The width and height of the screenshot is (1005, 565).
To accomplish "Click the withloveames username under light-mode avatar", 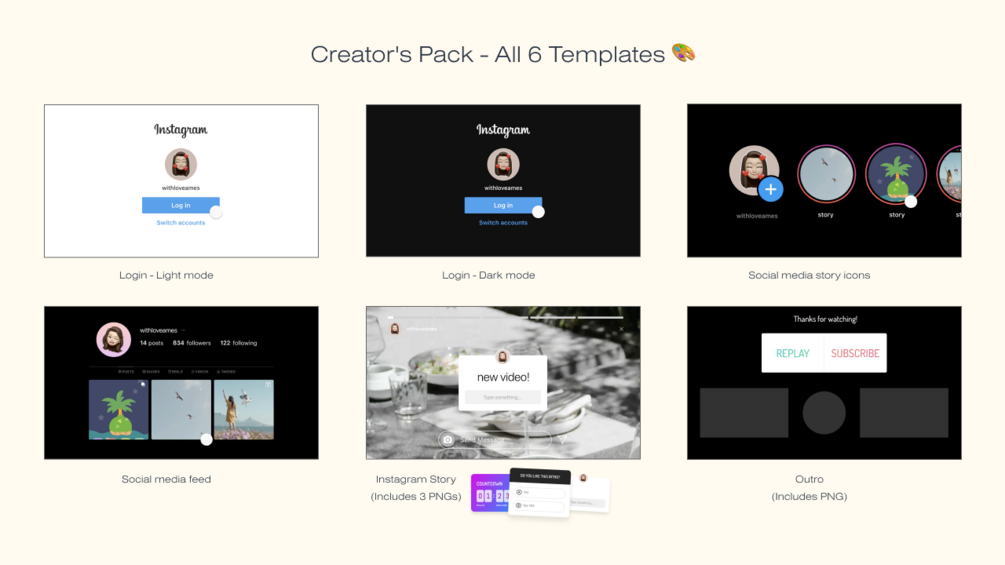I will tap(181, 188).
